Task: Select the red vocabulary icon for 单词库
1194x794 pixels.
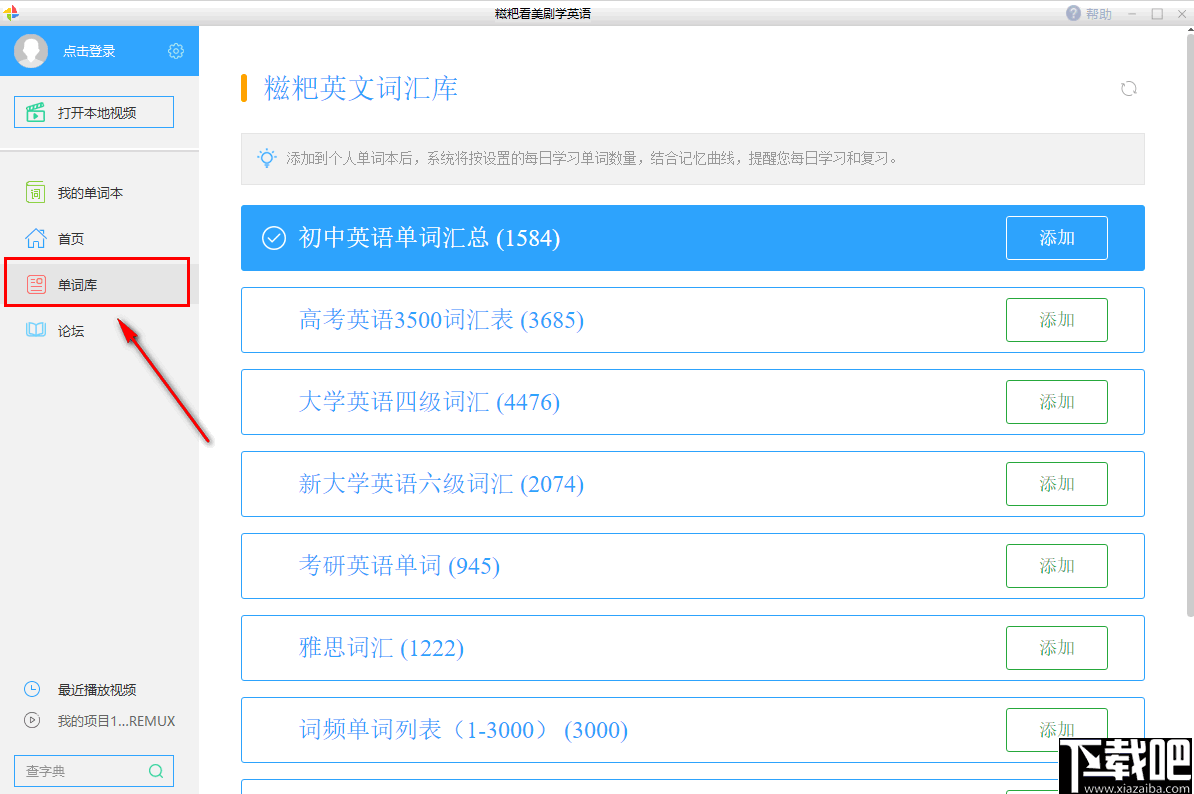Action: (35, 284)
